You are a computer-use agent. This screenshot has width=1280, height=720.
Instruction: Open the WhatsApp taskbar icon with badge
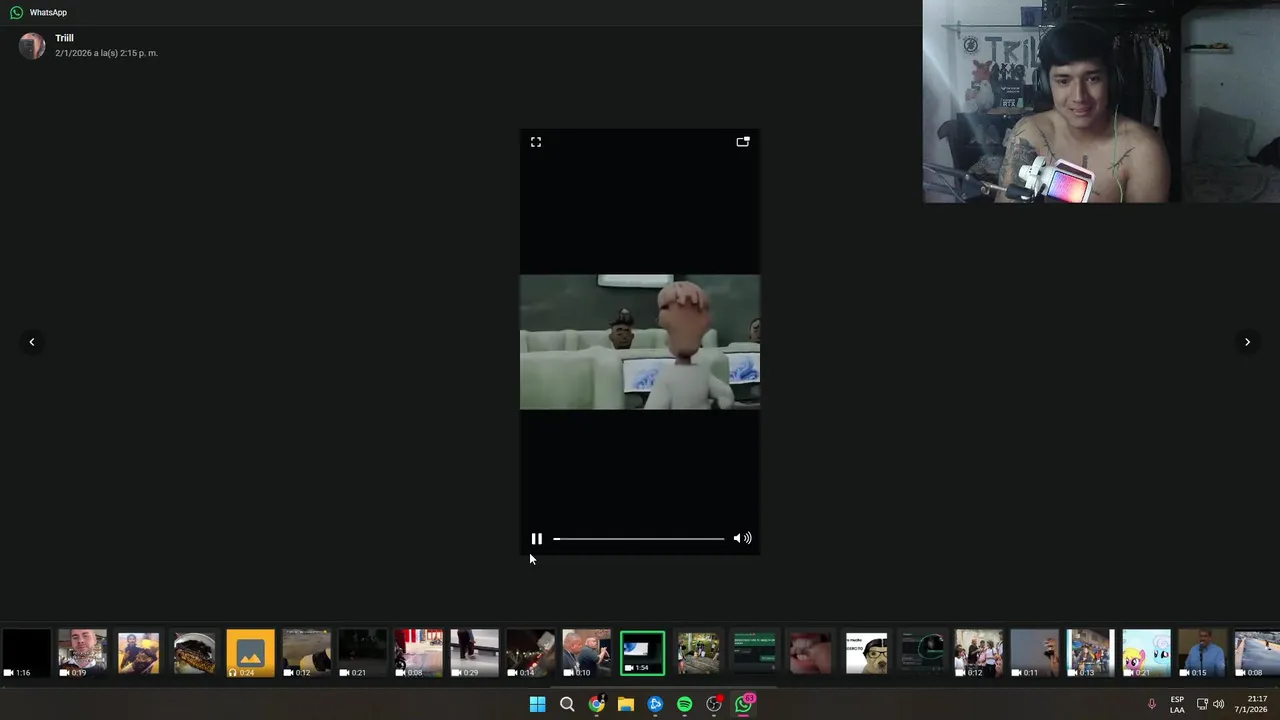pyautogui.click(x=744, y=704)
